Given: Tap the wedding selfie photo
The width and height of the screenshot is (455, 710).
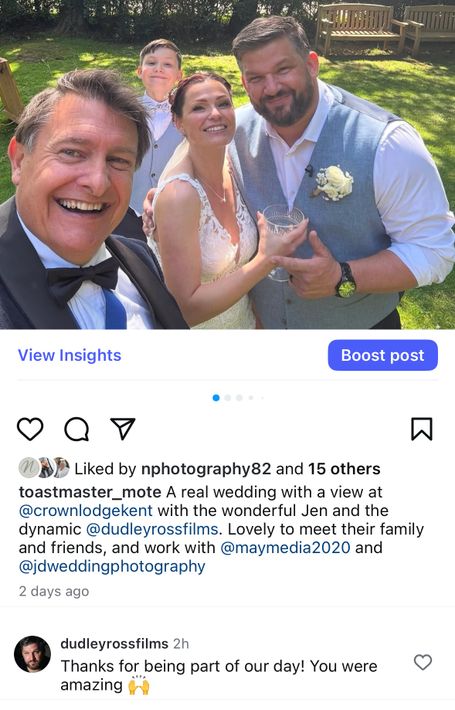Looking at the screenshot, I should (x=227, y=164).
